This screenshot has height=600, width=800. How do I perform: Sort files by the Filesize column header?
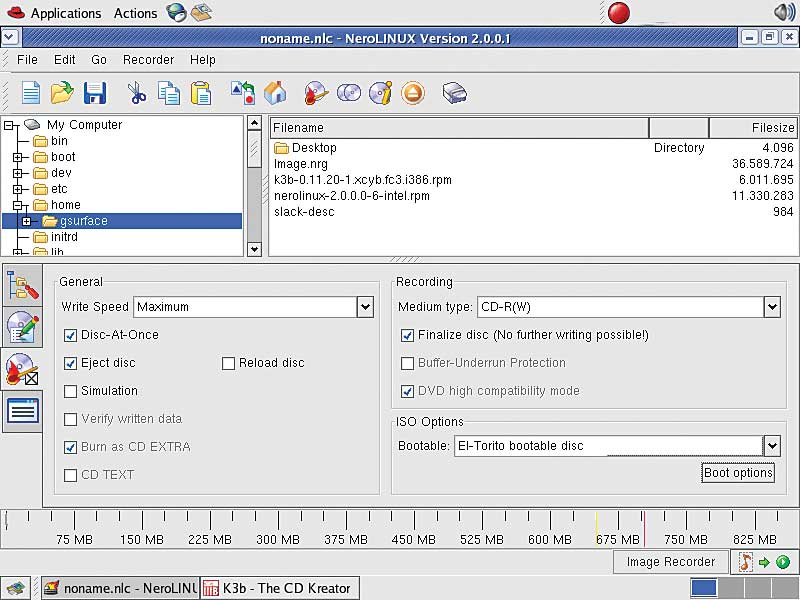(x=753, y=128)
